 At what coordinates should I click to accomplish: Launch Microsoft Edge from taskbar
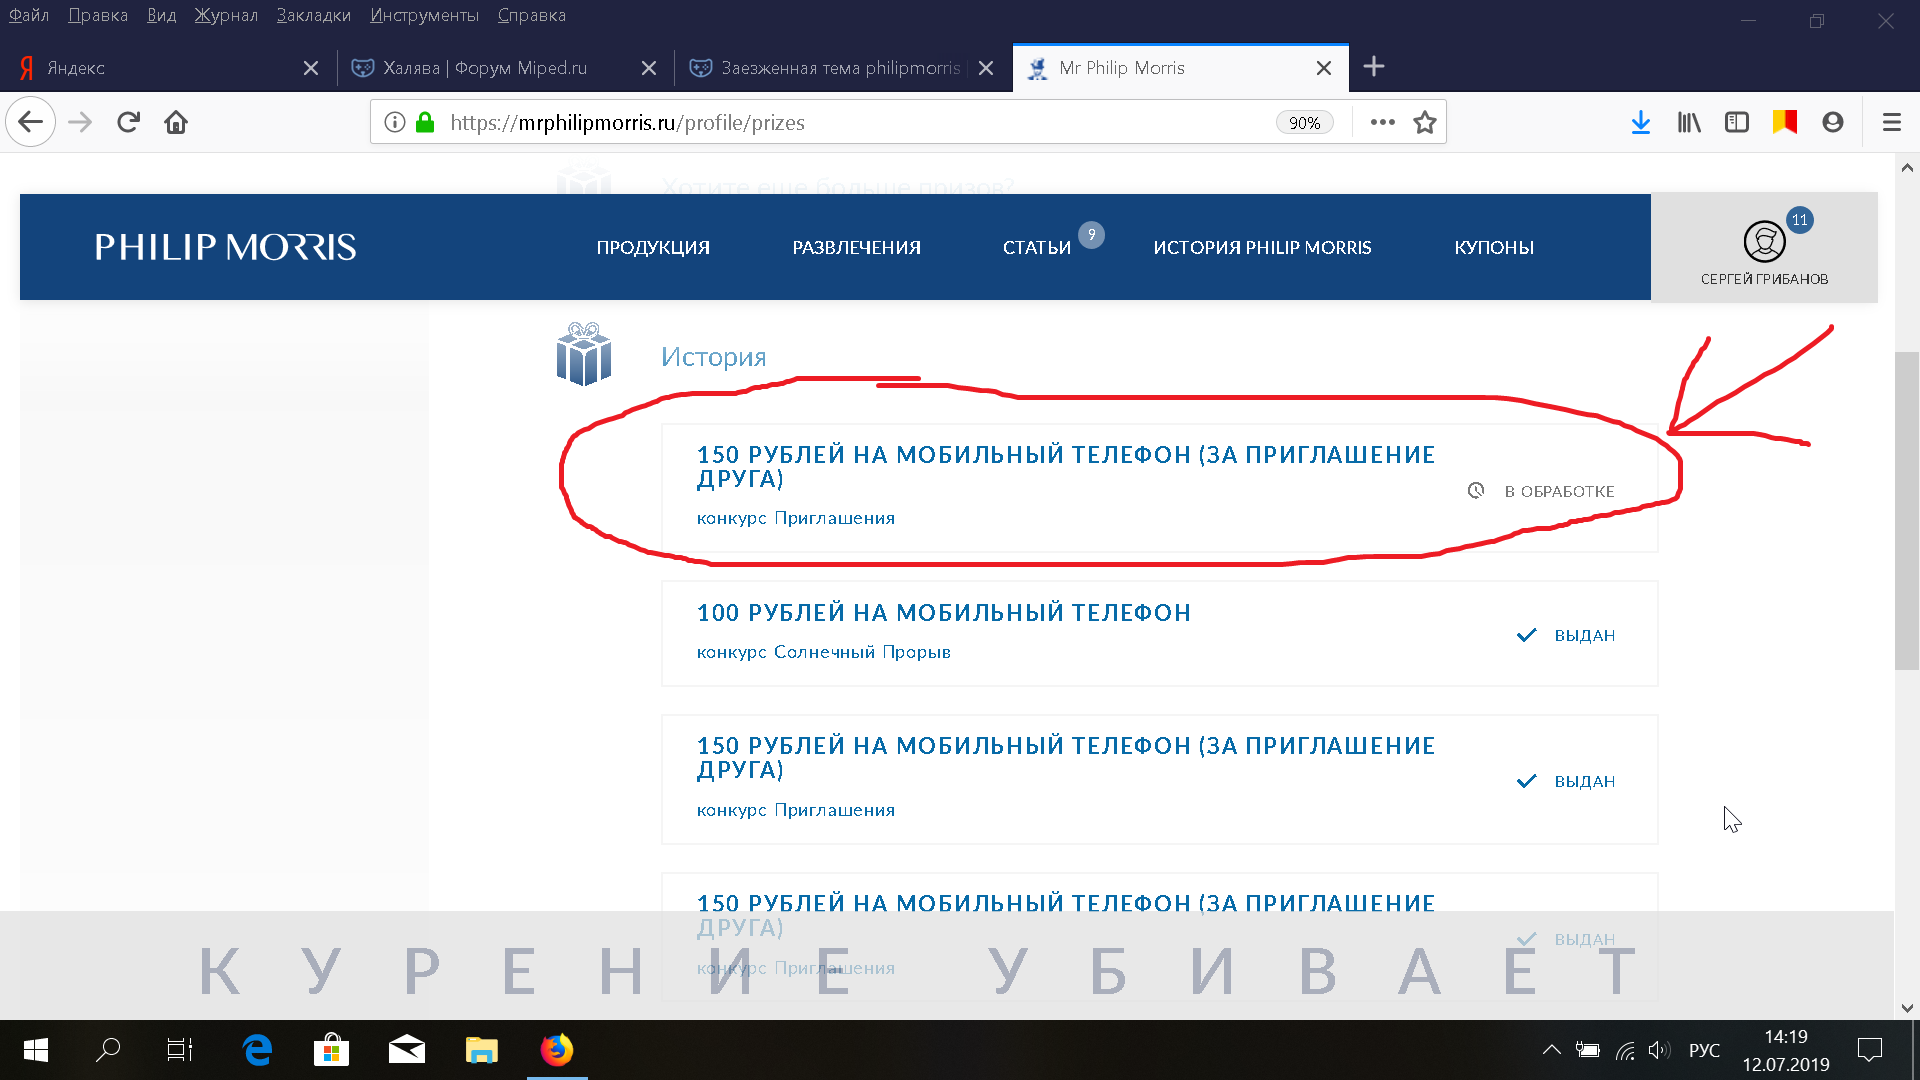(x=258, y=1050)
